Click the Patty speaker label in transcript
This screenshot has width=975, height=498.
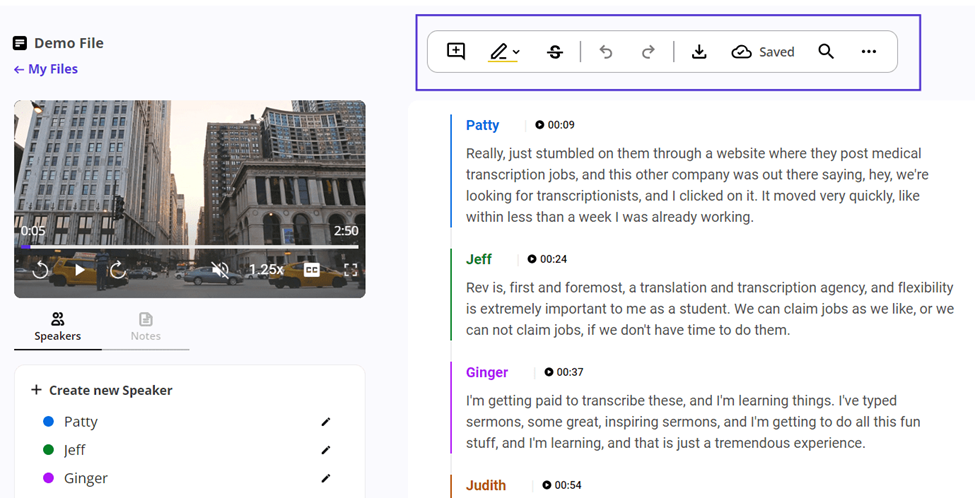click(483, 125)
